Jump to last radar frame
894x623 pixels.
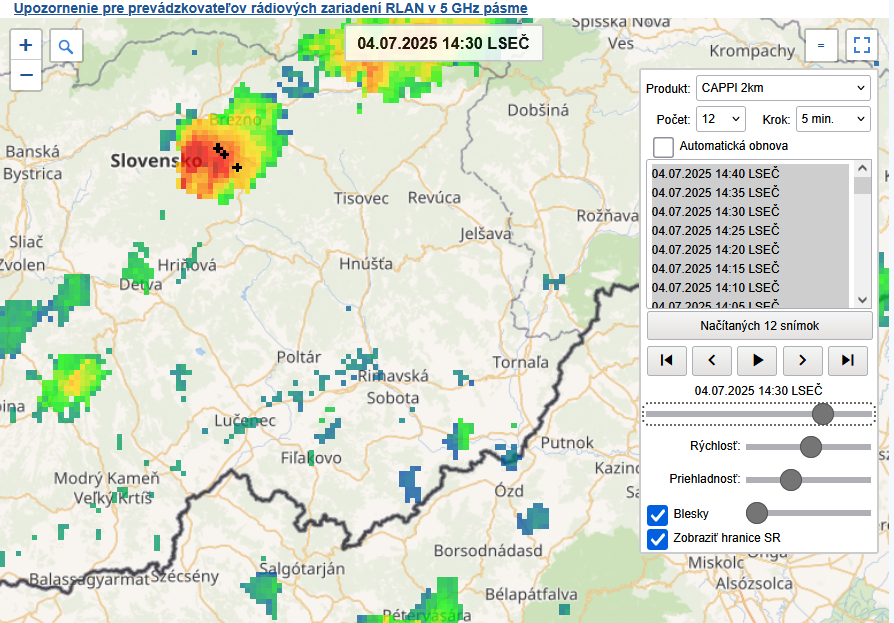pyautogui.click(x=848, y=360)
